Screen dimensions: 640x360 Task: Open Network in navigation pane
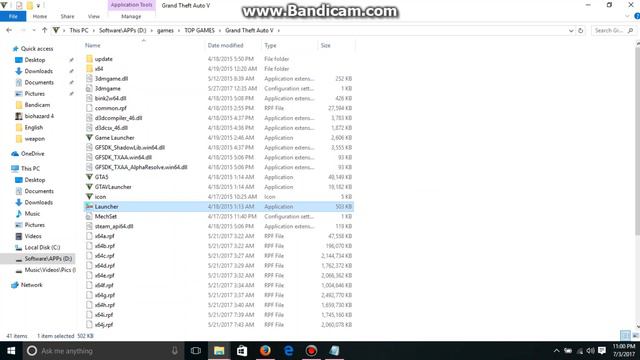pyautogui.click(x=31, y=285)
